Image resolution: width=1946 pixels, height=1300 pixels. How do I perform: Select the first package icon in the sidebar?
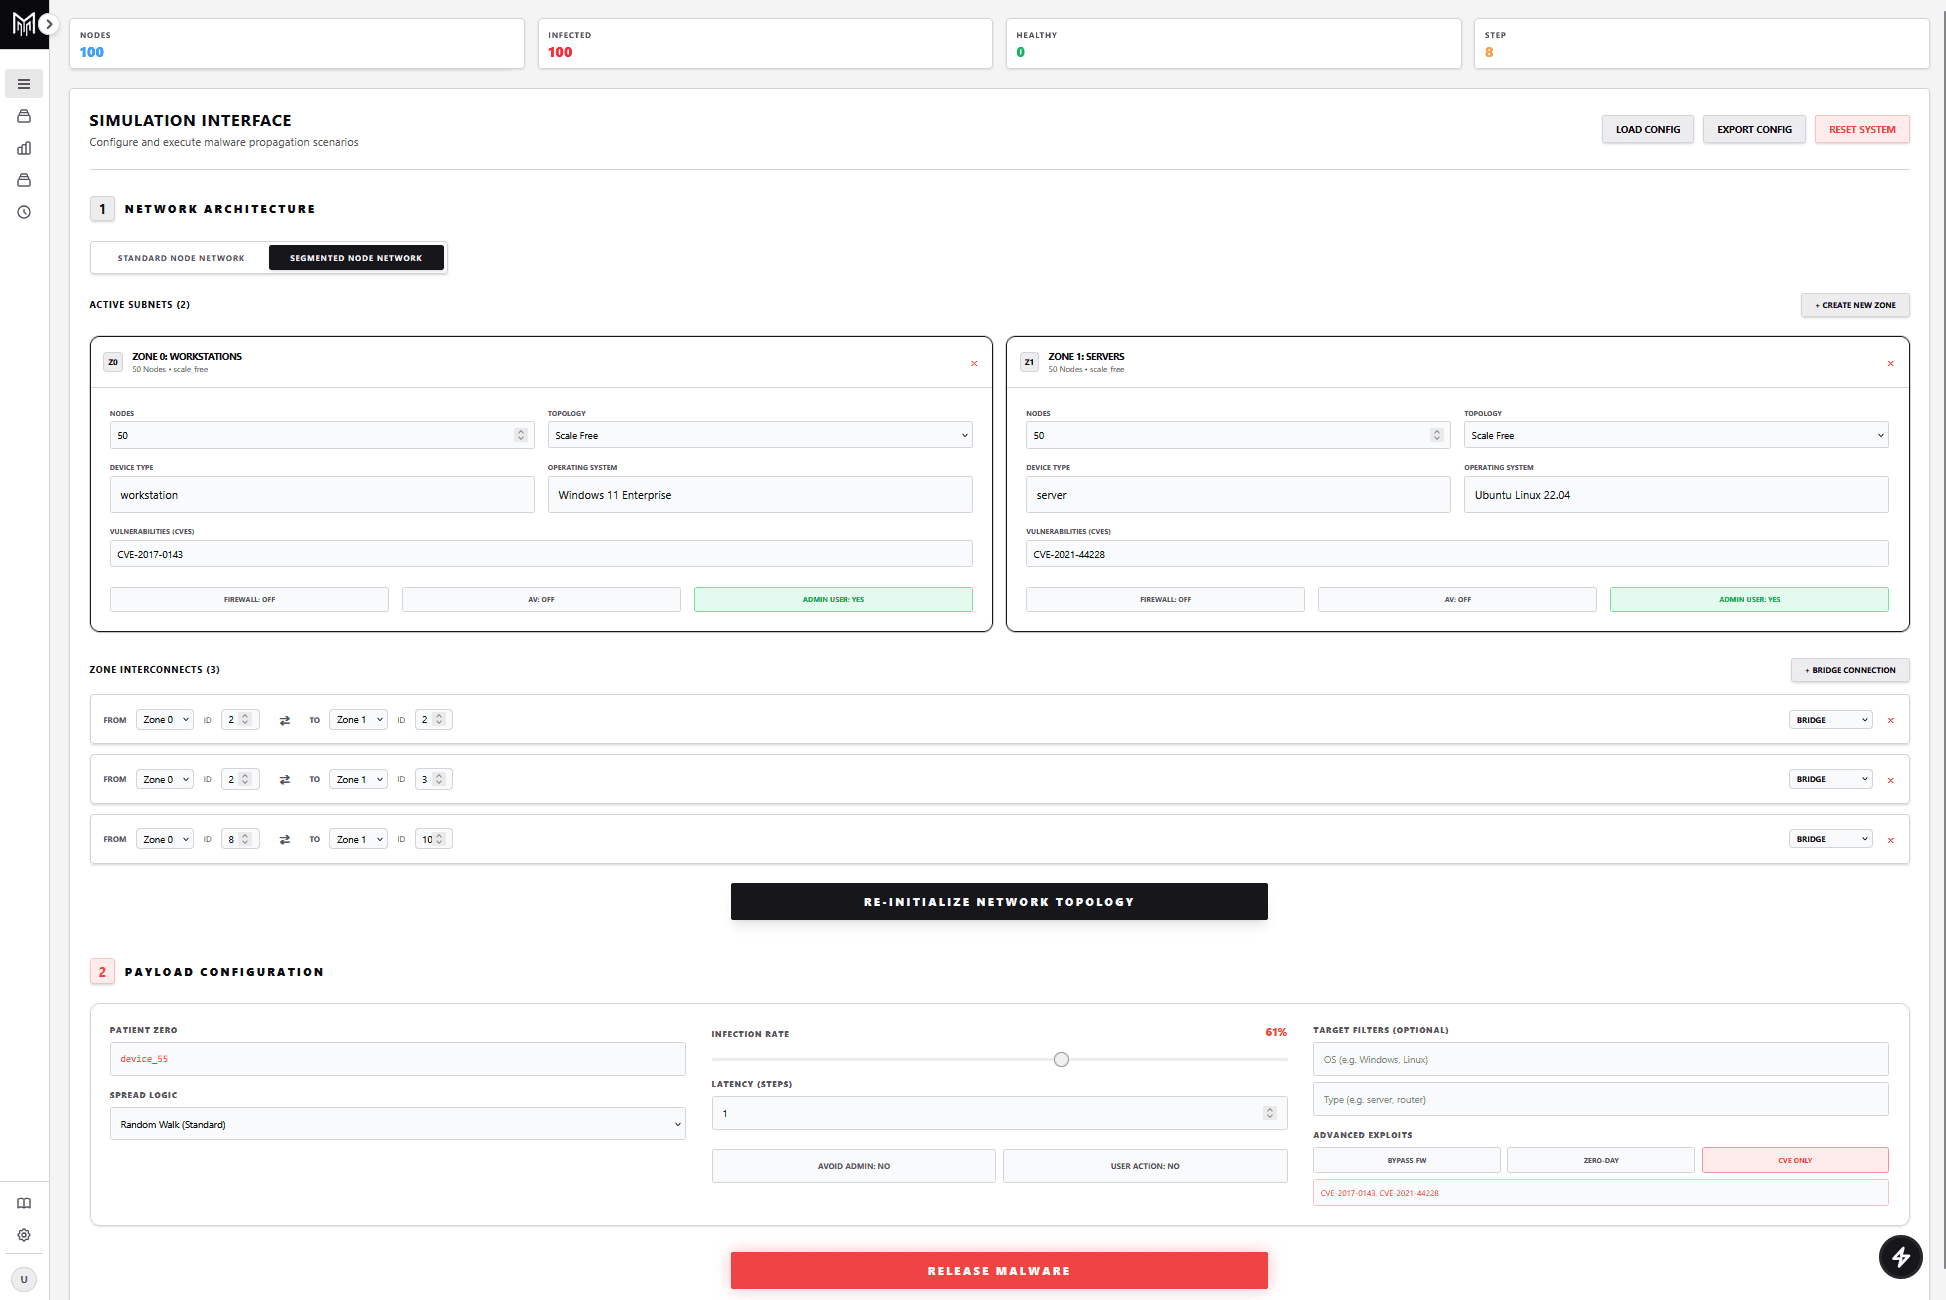(x=24, y=116)
